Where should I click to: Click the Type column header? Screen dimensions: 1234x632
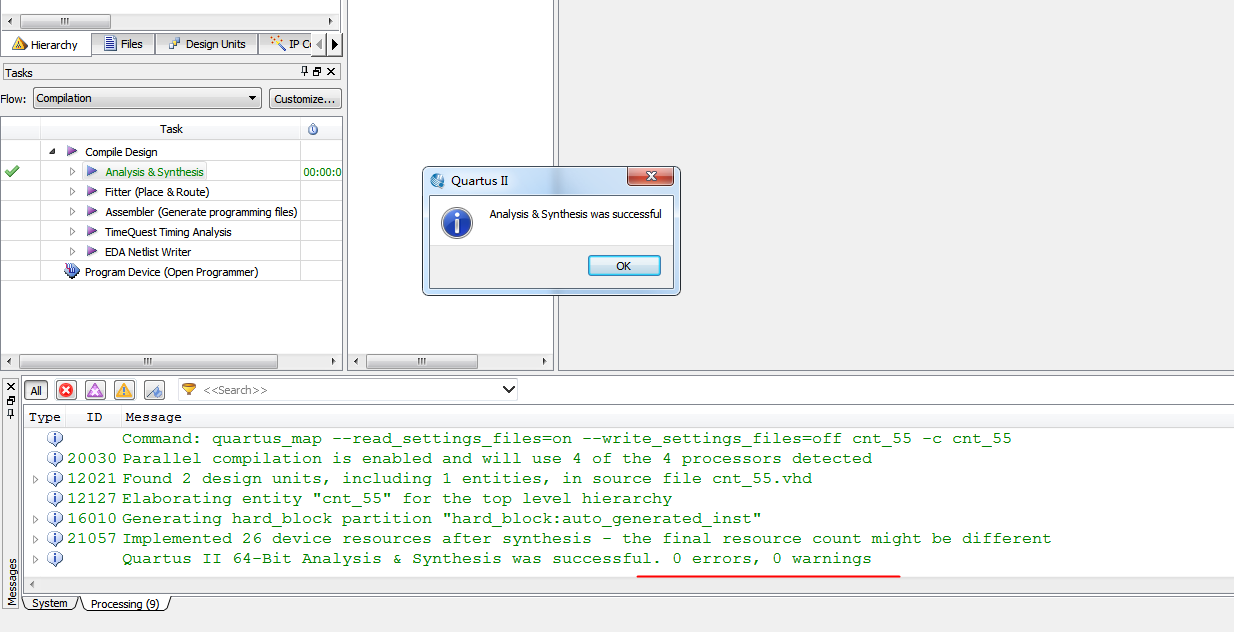tap(45, 417)
